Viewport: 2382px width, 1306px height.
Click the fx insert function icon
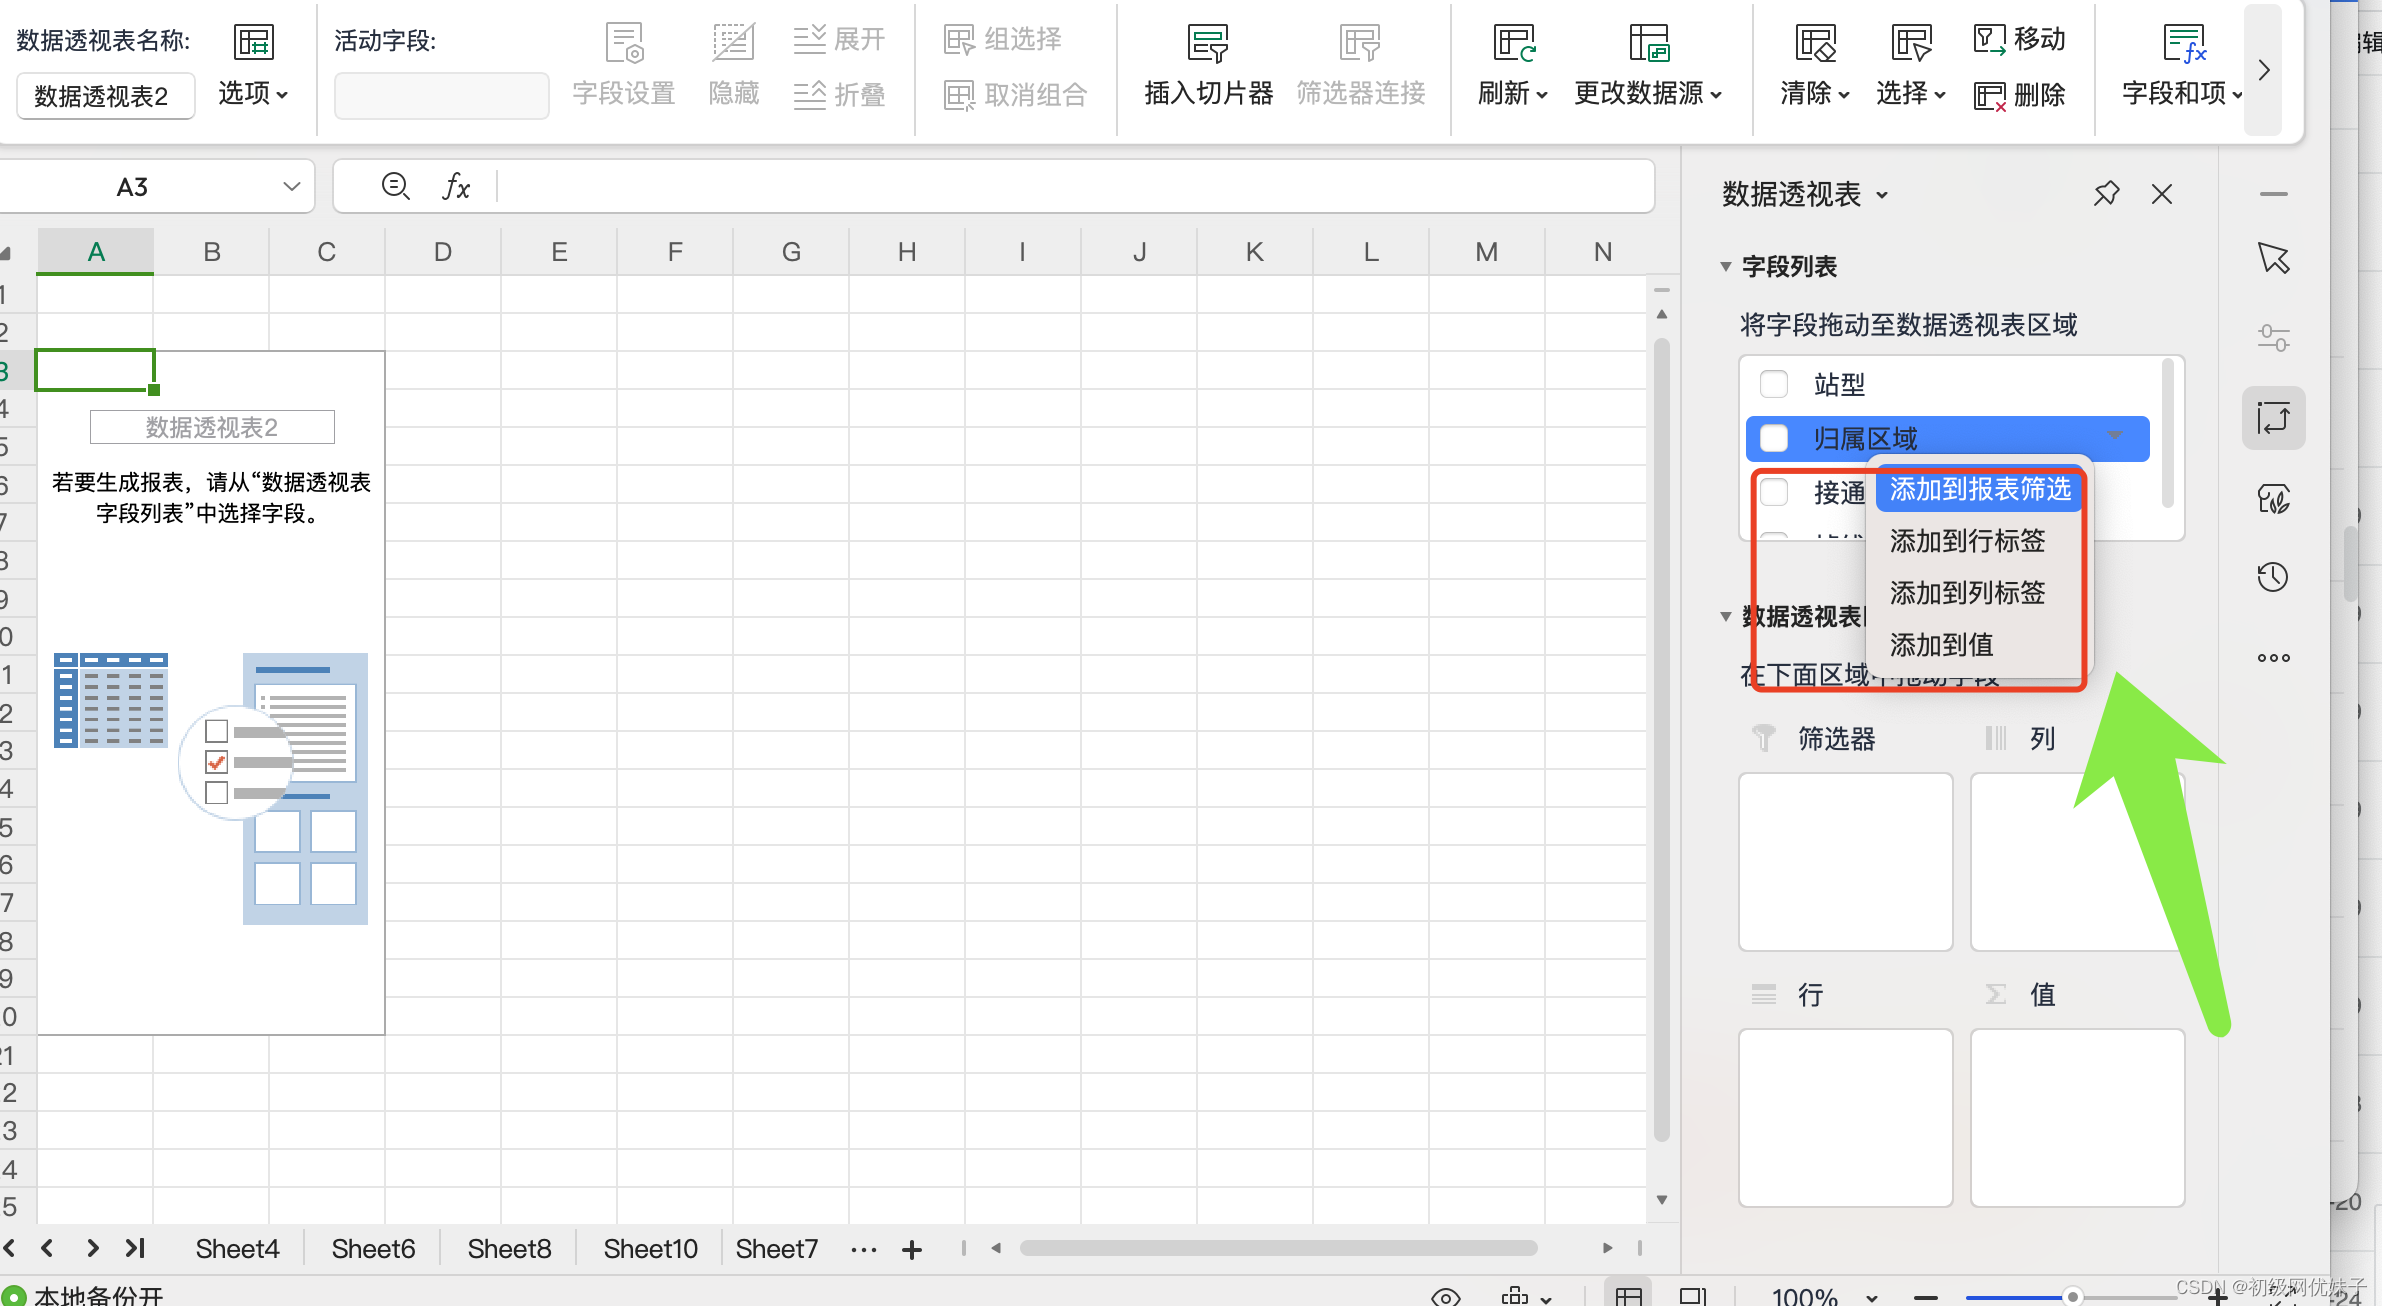(456, 186)
